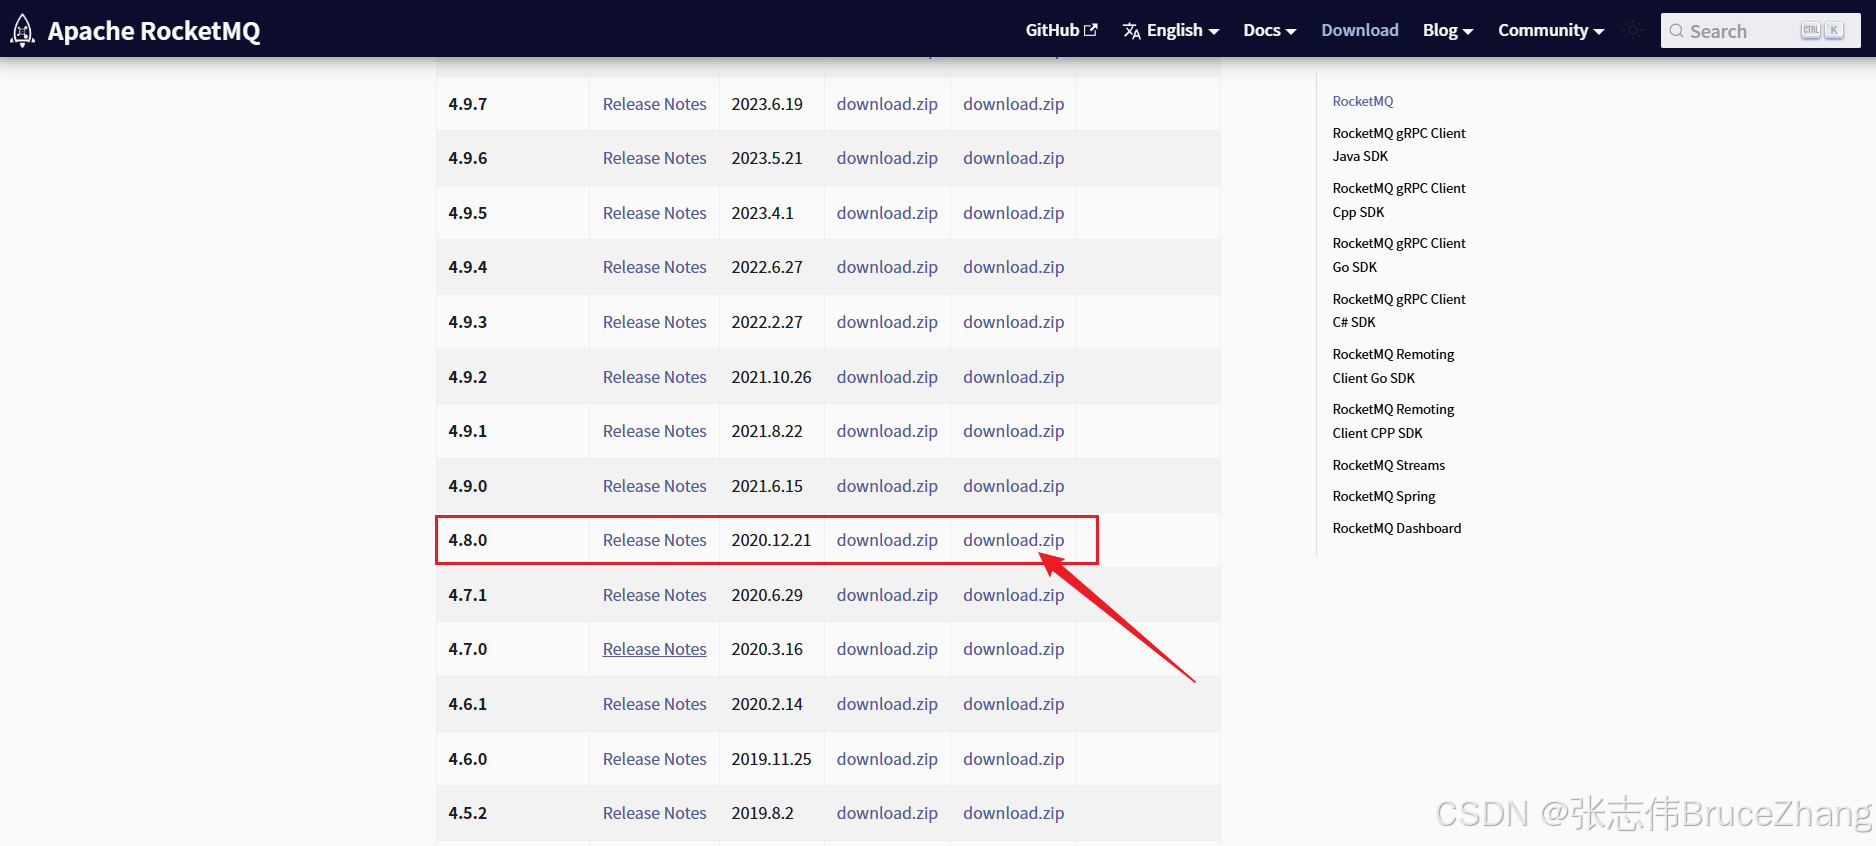The height and width of the screenshot is (846, 1876).
Task: Click second download.zip for version 4.9.3
Action: [1013, 322]
